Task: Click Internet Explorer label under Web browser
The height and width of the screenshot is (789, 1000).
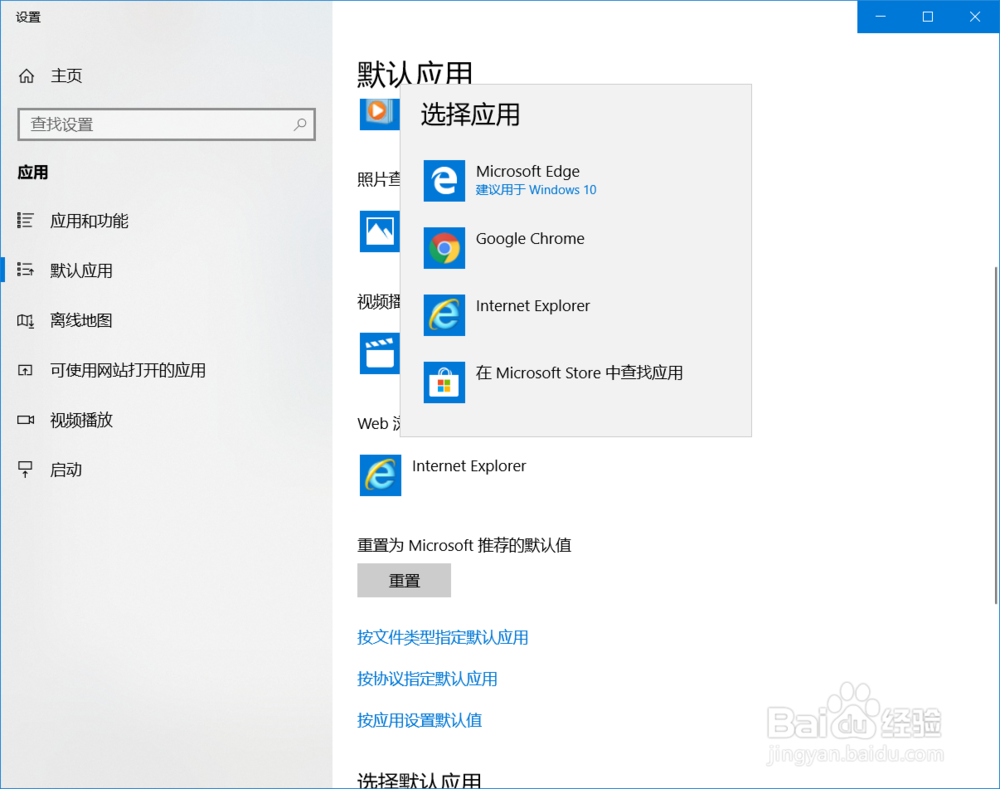Action: point(469,466)
